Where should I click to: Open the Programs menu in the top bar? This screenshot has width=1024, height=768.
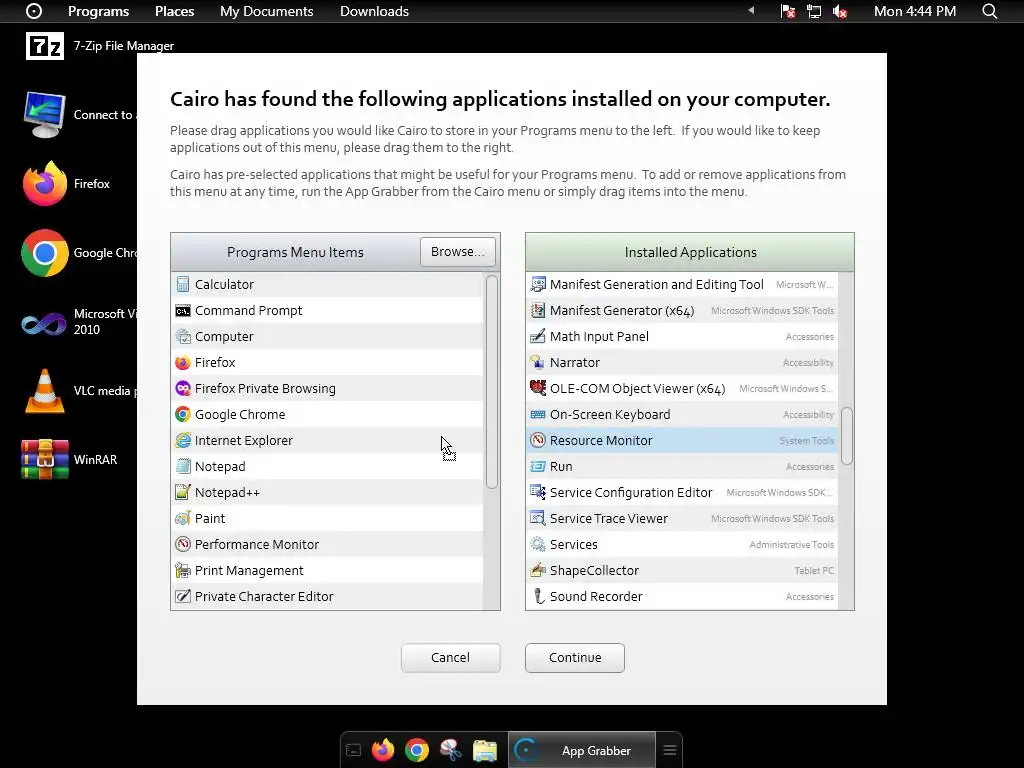click(x=99, y=11)
